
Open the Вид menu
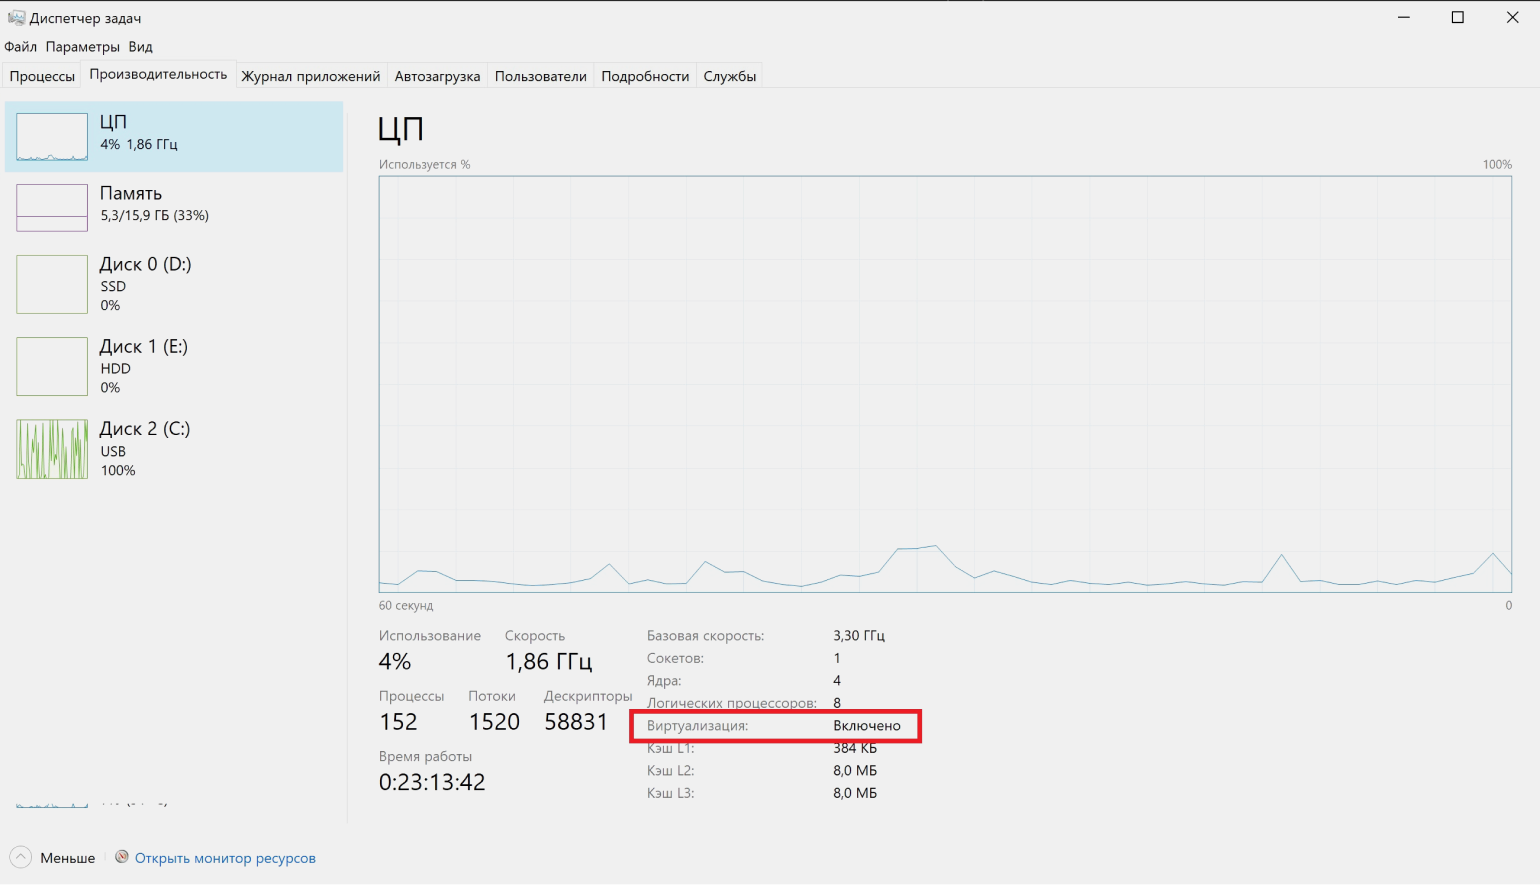pyautogui.click(x=140, y=47)
